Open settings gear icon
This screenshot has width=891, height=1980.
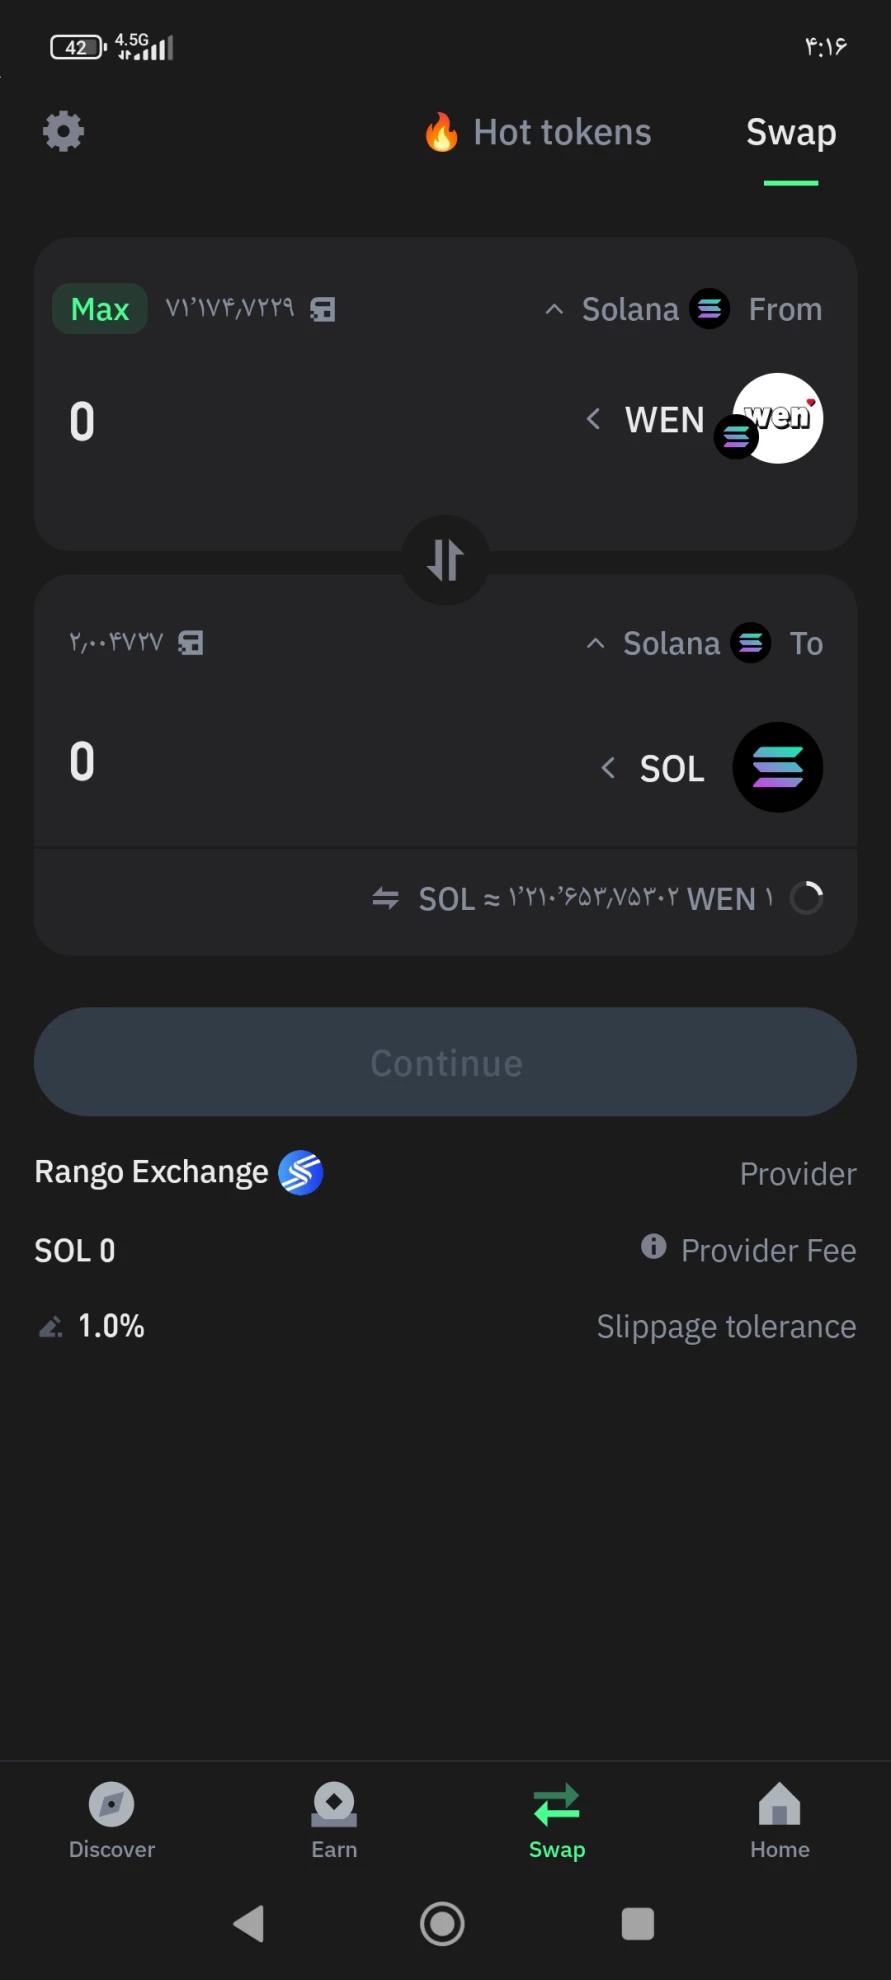point(63,131)
